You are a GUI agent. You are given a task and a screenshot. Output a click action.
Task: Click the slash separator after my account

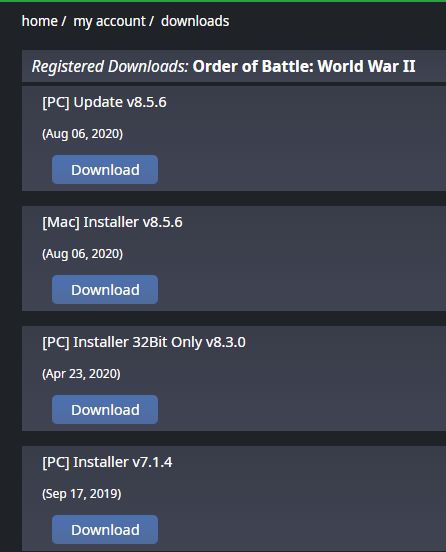[x=151, y=21]
